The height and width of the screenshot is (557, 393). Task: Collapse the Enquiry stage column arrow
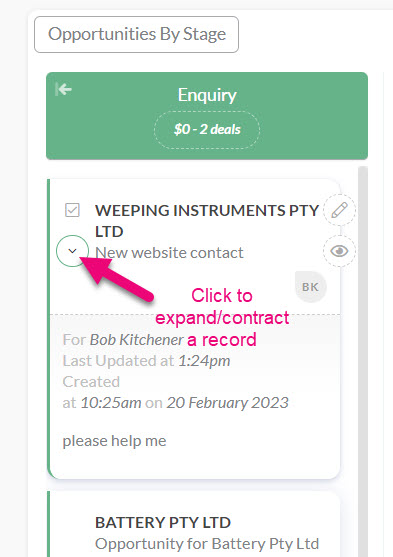click(64, 89)
